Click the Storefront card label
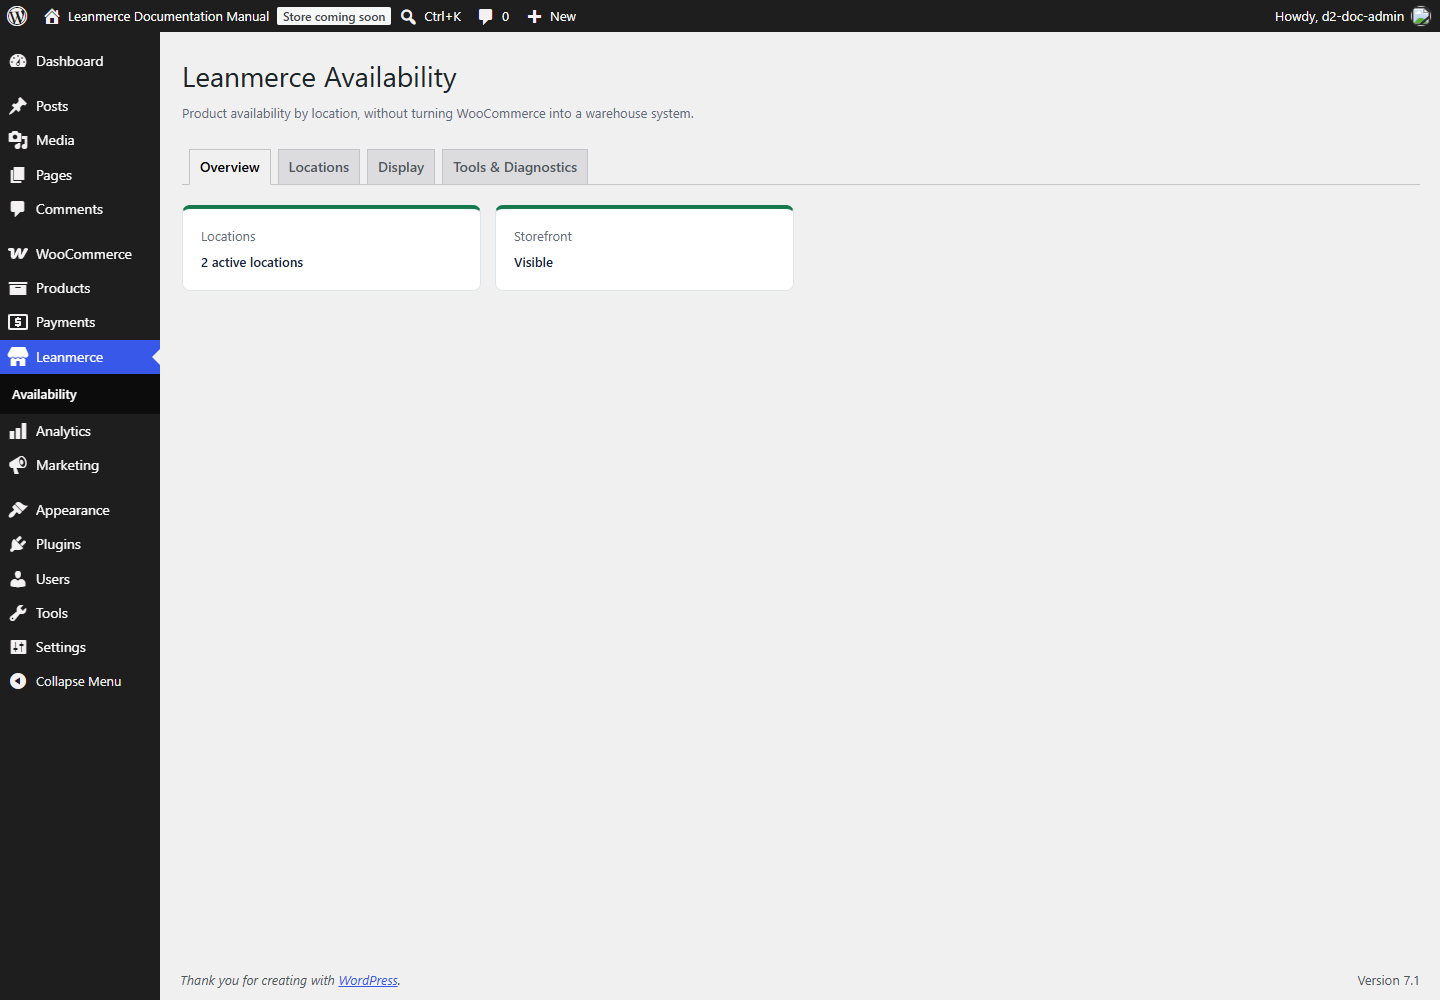1440x1000 pixels. [x=543, y=236]
